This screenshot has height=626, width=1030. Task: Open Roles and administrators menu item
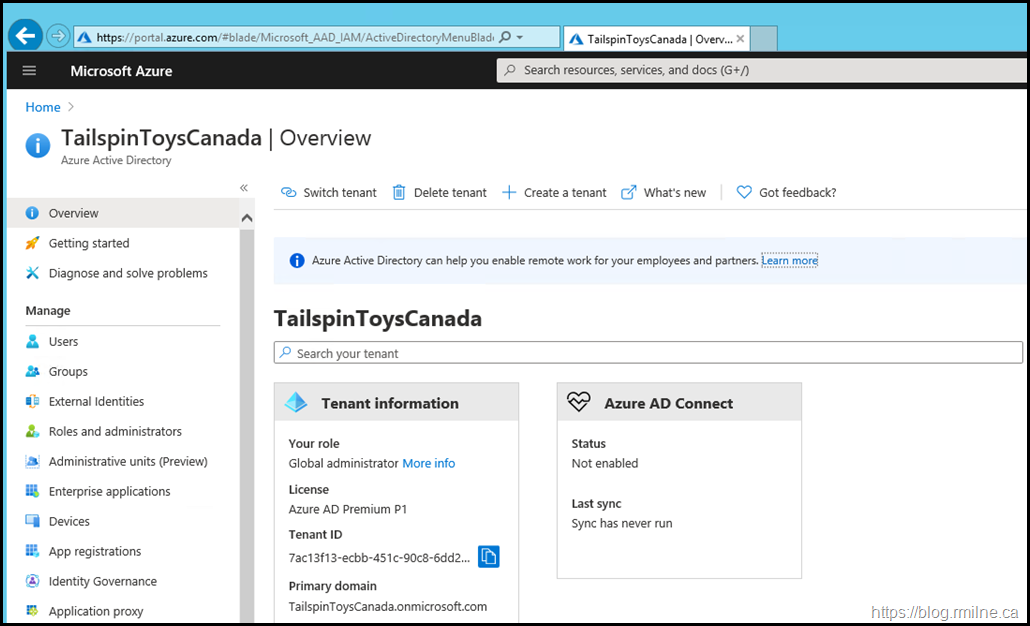[x=115, y=432]
